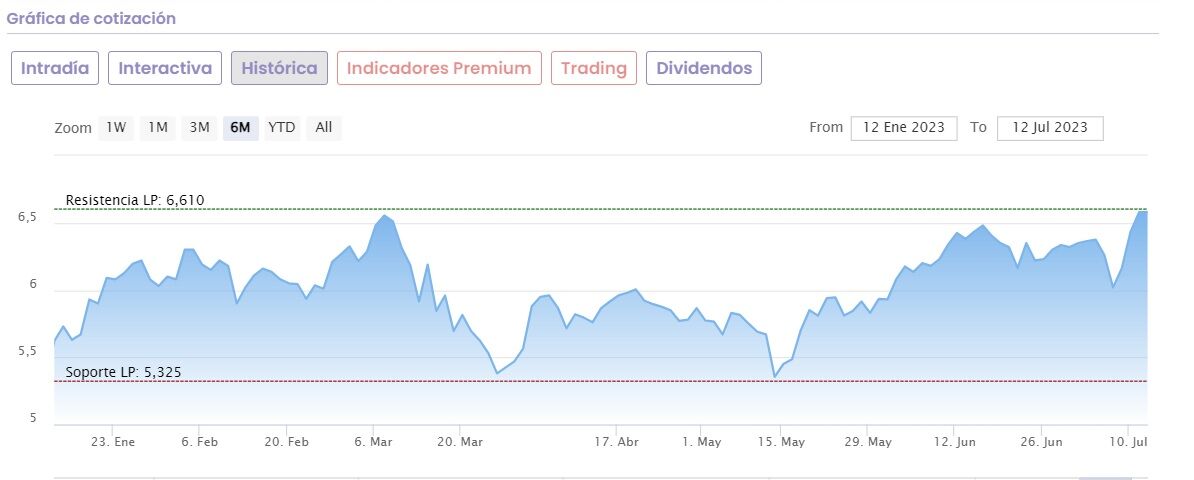Switch to the Interactiva tab
The image size is (1194, 480).
pyautogui.click(x=165, y=68)
